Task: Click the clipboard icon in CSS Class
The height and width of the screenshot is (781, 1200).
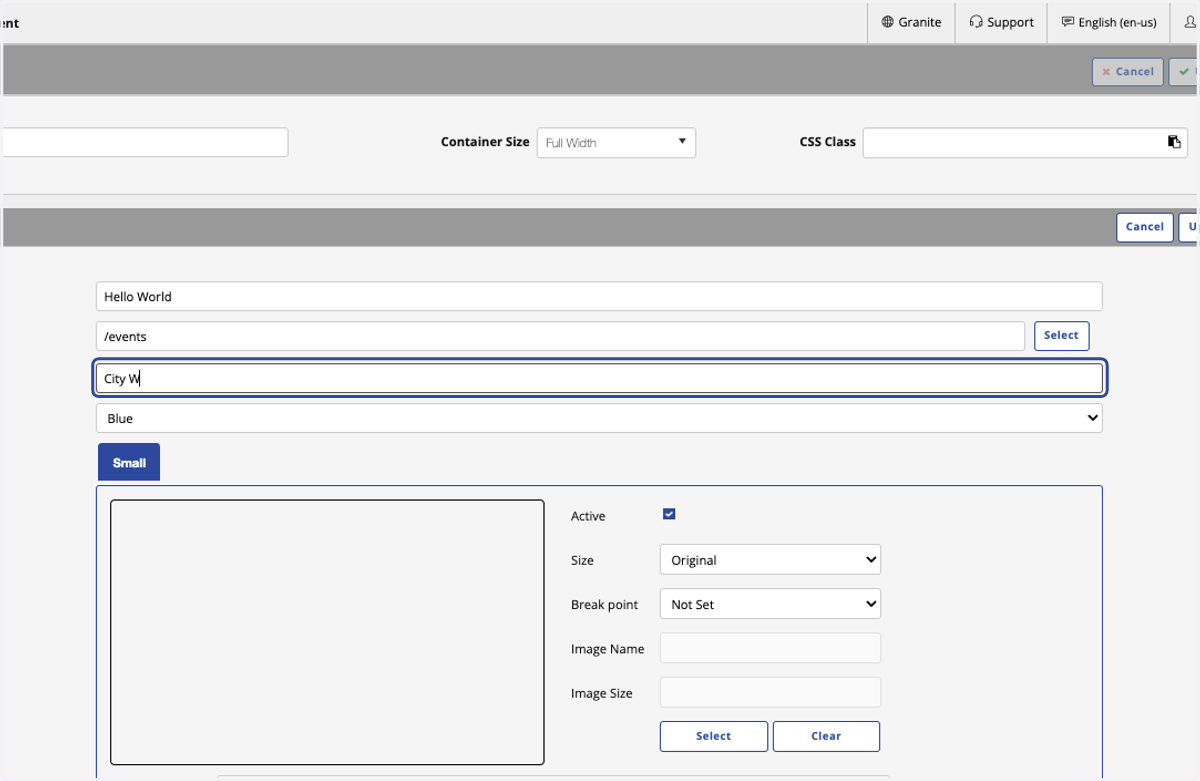Action: click(x=1174, y=142)
